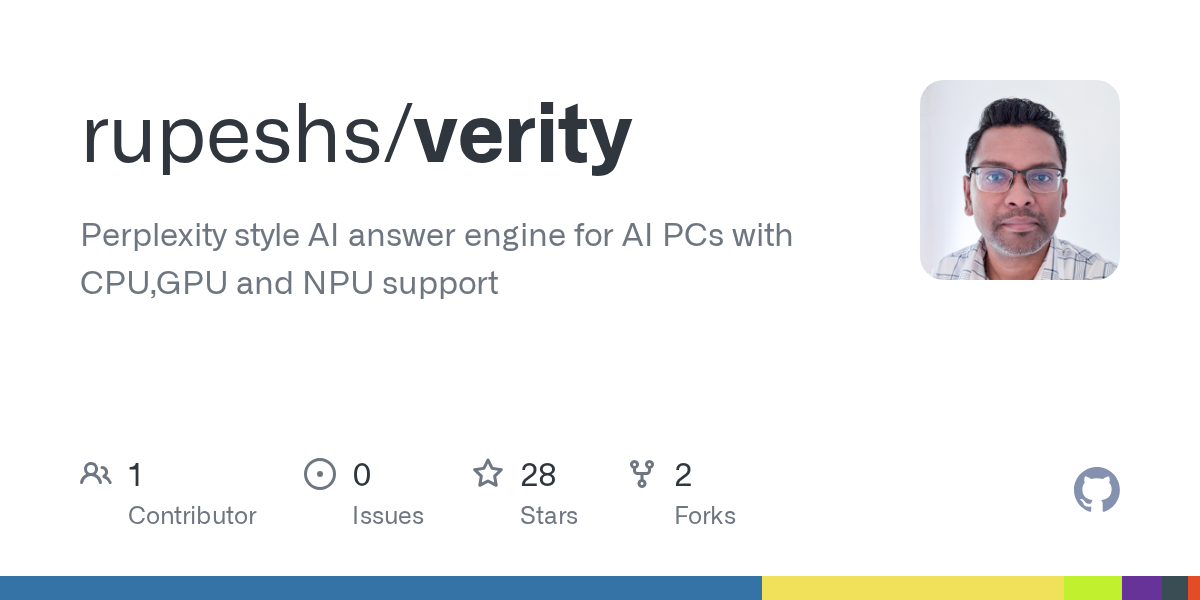Click the star count number 28
The height and width of the screenshot is (600, 1200).
coord(538,475)
